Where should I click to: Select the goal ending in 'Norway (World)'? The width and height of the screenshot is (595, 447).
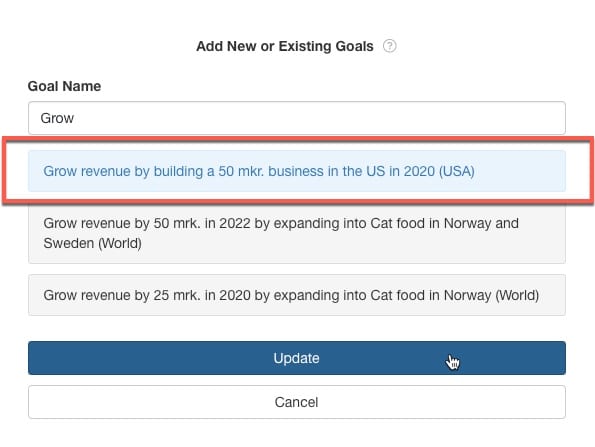[x=297, y=295]
